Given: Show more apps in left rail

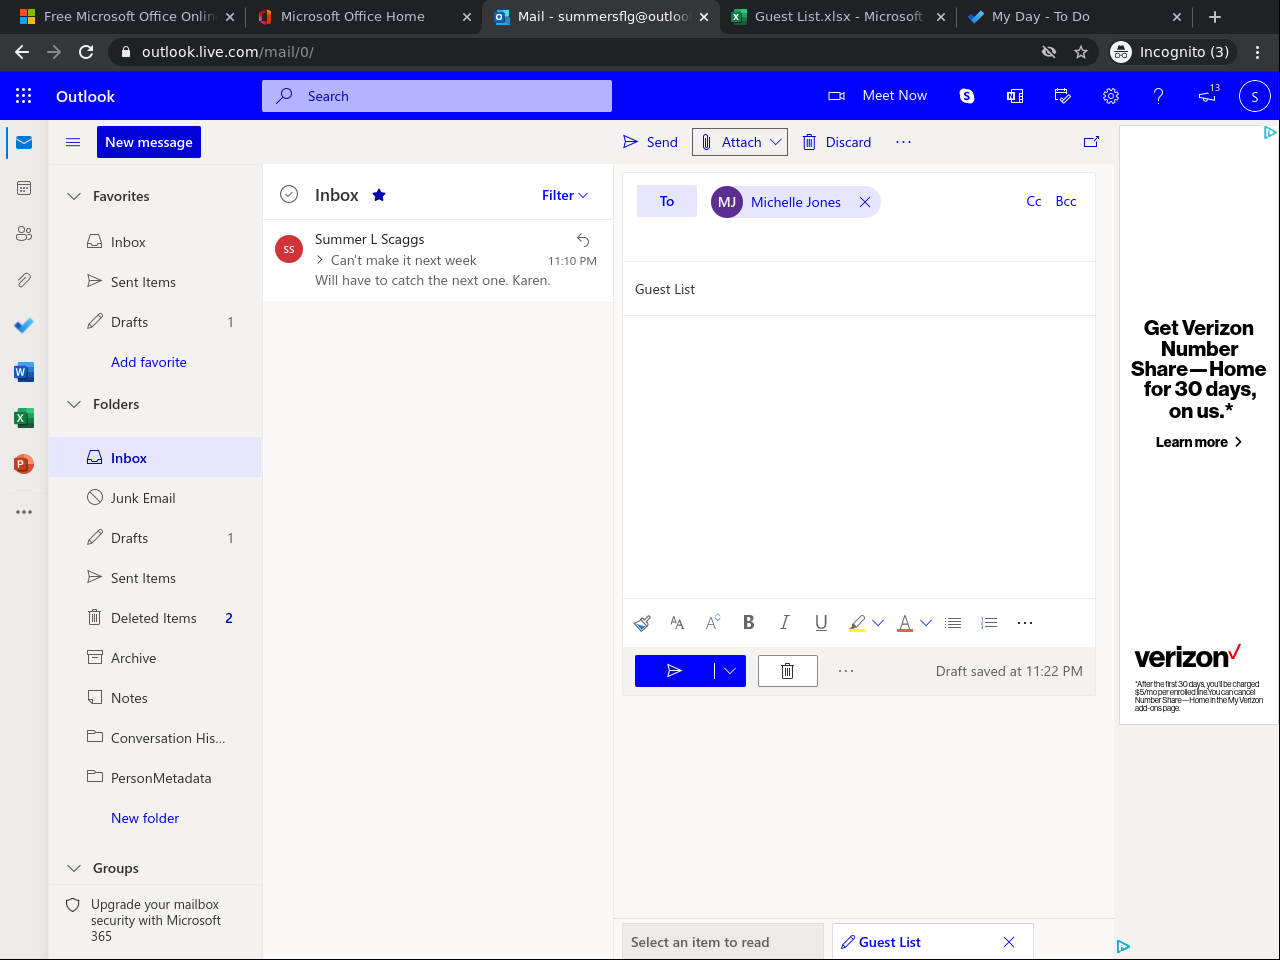Looking at the screenshot, I should (x=24, y=512).
